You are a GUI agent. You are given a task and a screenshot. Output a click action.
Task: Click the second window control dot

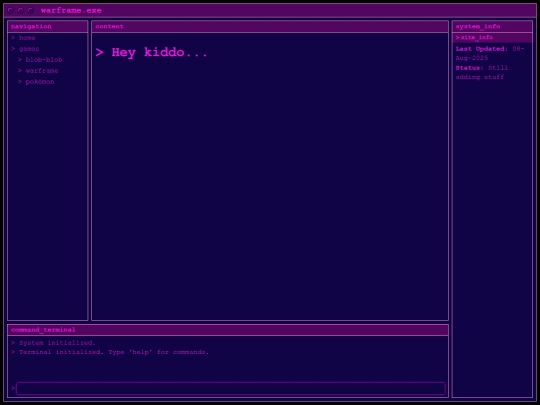coord(21,10)
